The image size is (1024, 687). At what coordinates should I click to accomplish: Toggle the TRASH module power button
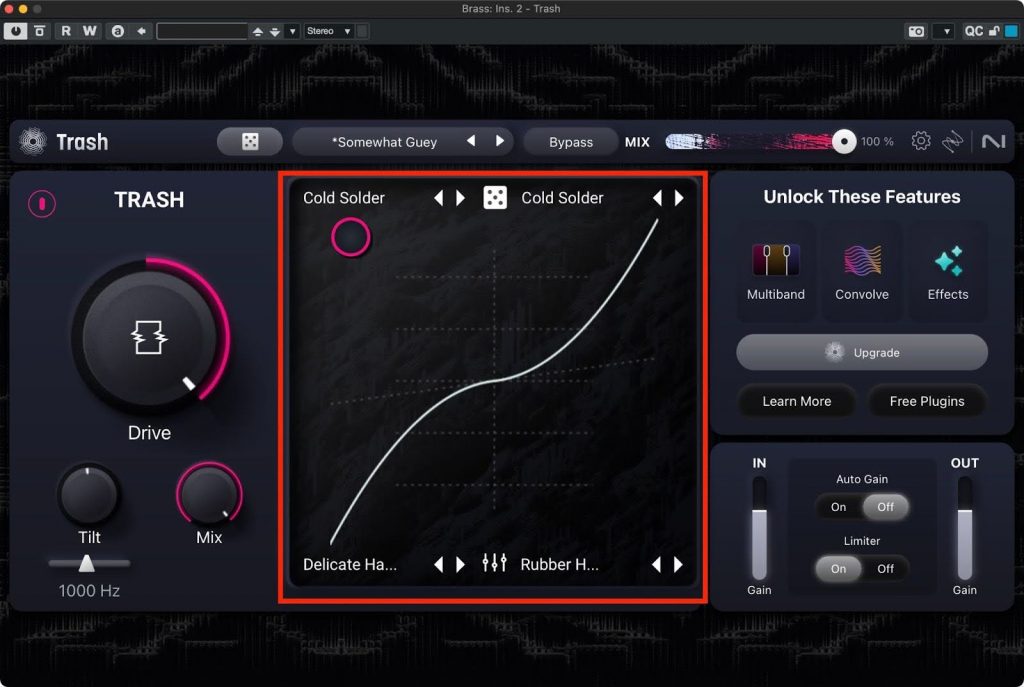click(x=42, y=203)
